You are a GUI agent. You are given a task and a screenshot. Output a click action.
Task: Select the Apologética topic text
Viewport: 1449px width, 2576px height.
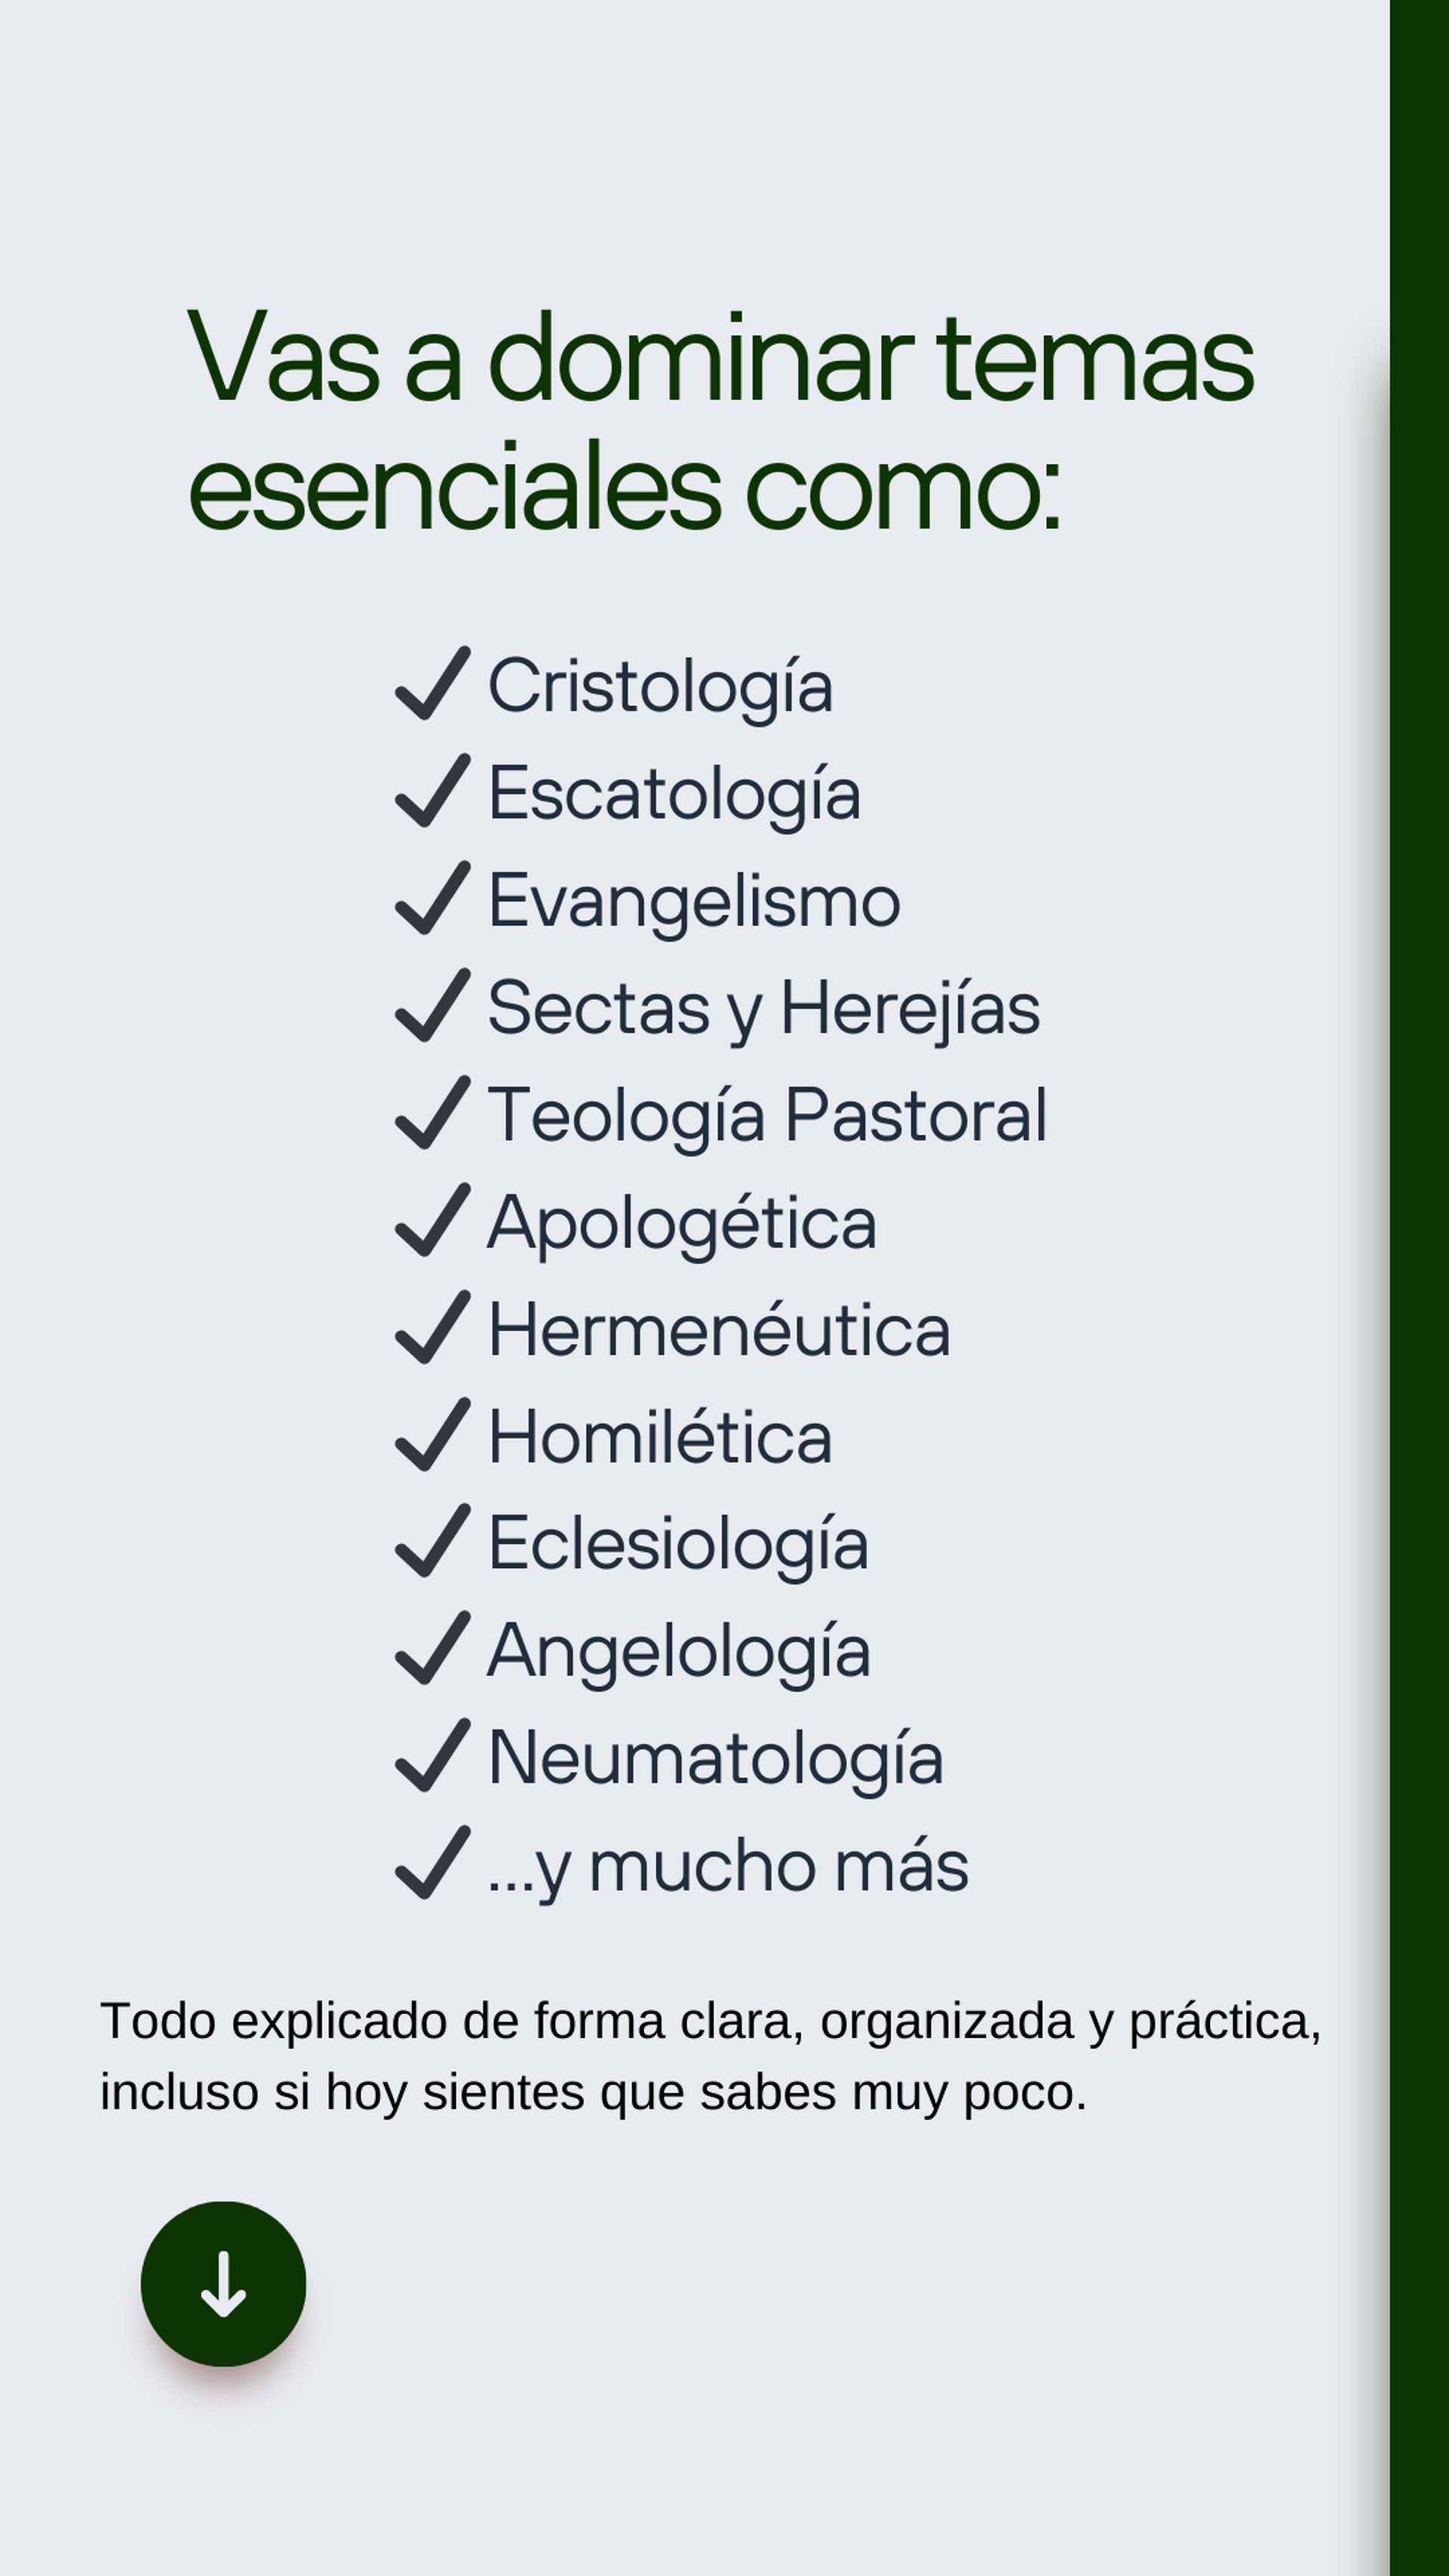coord(682,1223)
